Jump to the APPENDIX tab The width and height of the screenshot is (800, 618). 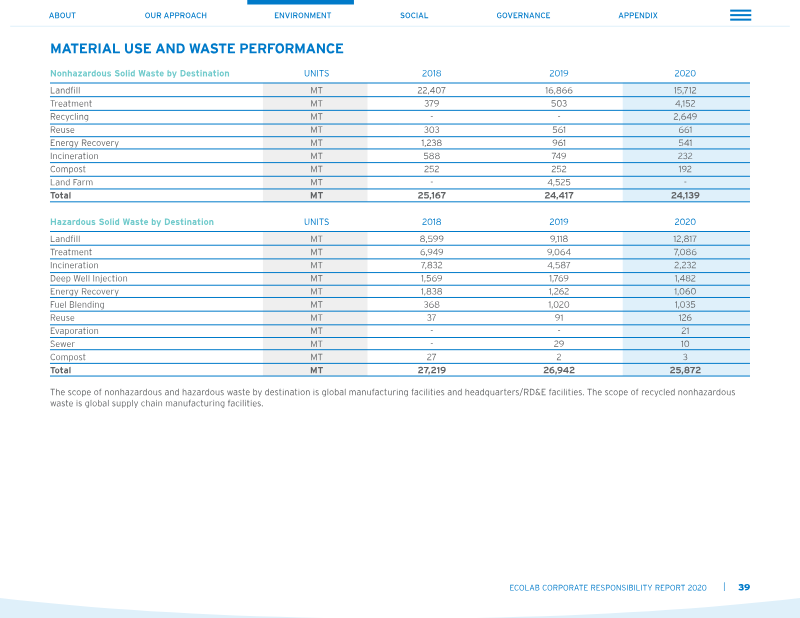tap(638, 15)
